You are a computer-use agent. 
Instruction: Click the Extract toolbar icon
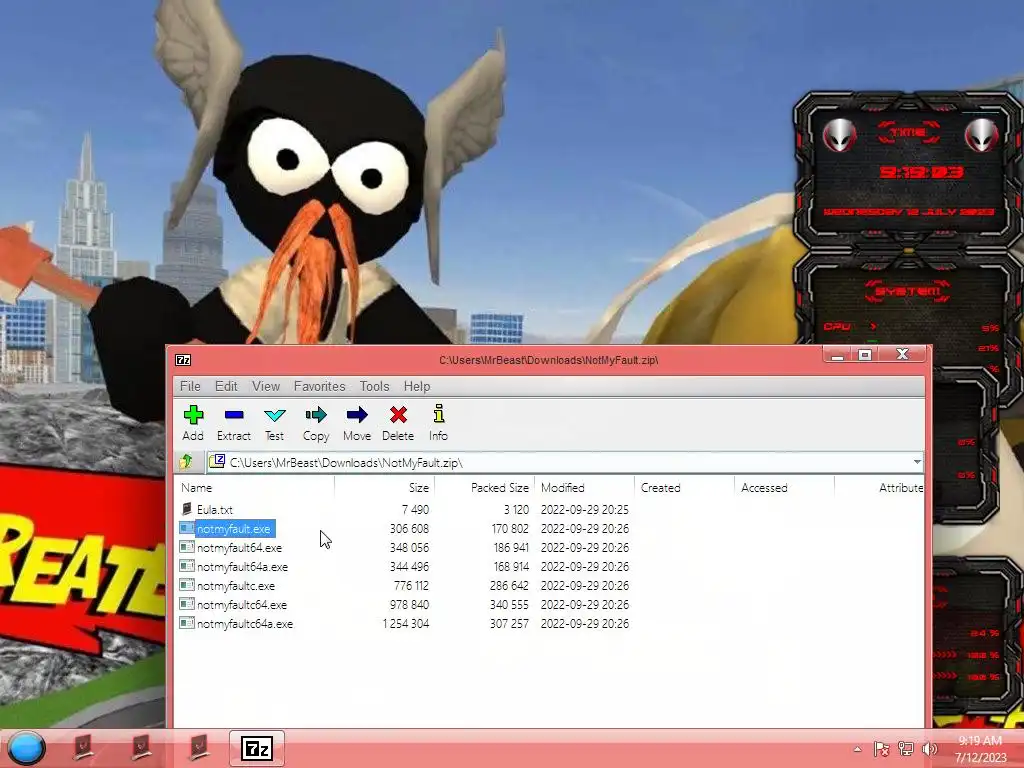pyautogui.click(x=234, y=415)
